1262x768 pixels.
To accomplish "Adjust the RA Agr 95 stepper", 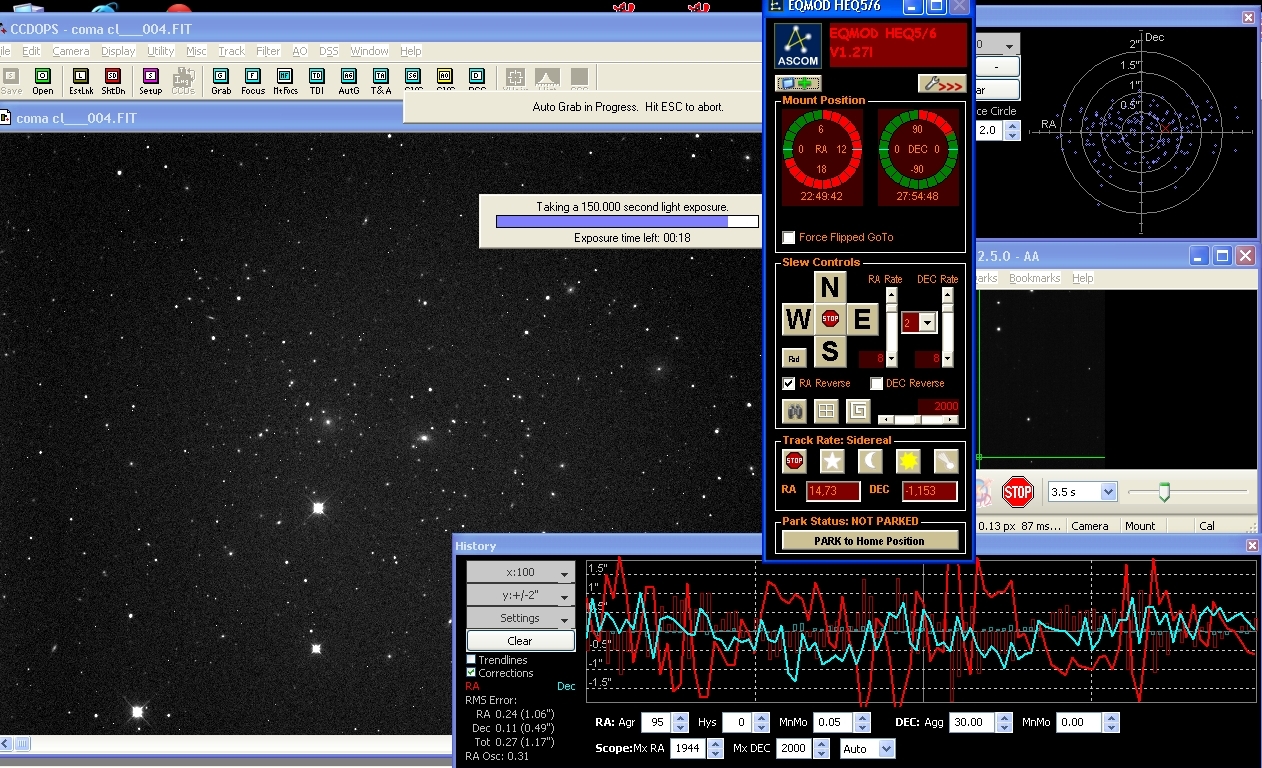I will click(x=680, y=722).
